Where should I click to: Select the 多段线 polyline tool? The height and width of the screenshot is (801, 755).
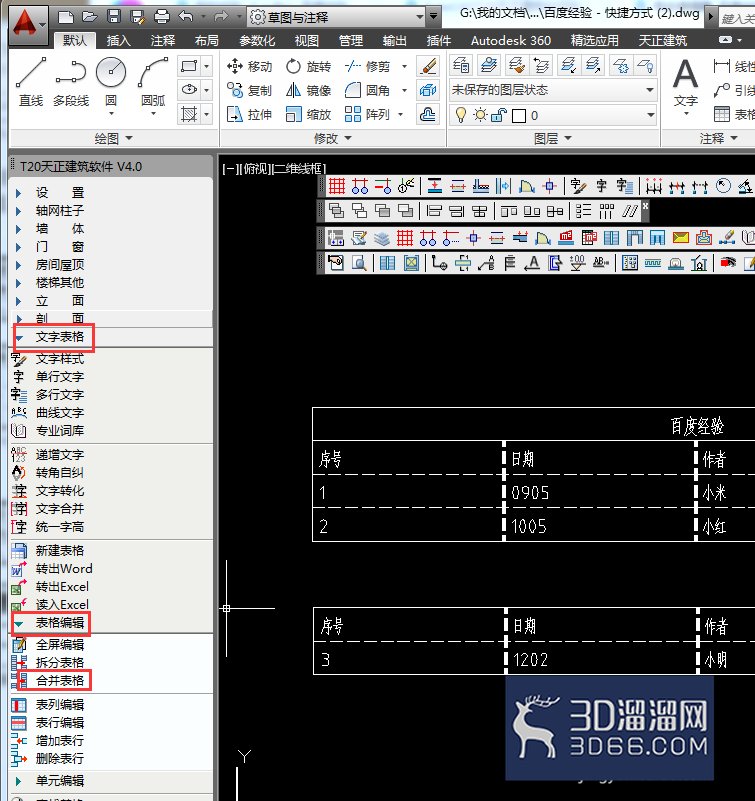71,82
